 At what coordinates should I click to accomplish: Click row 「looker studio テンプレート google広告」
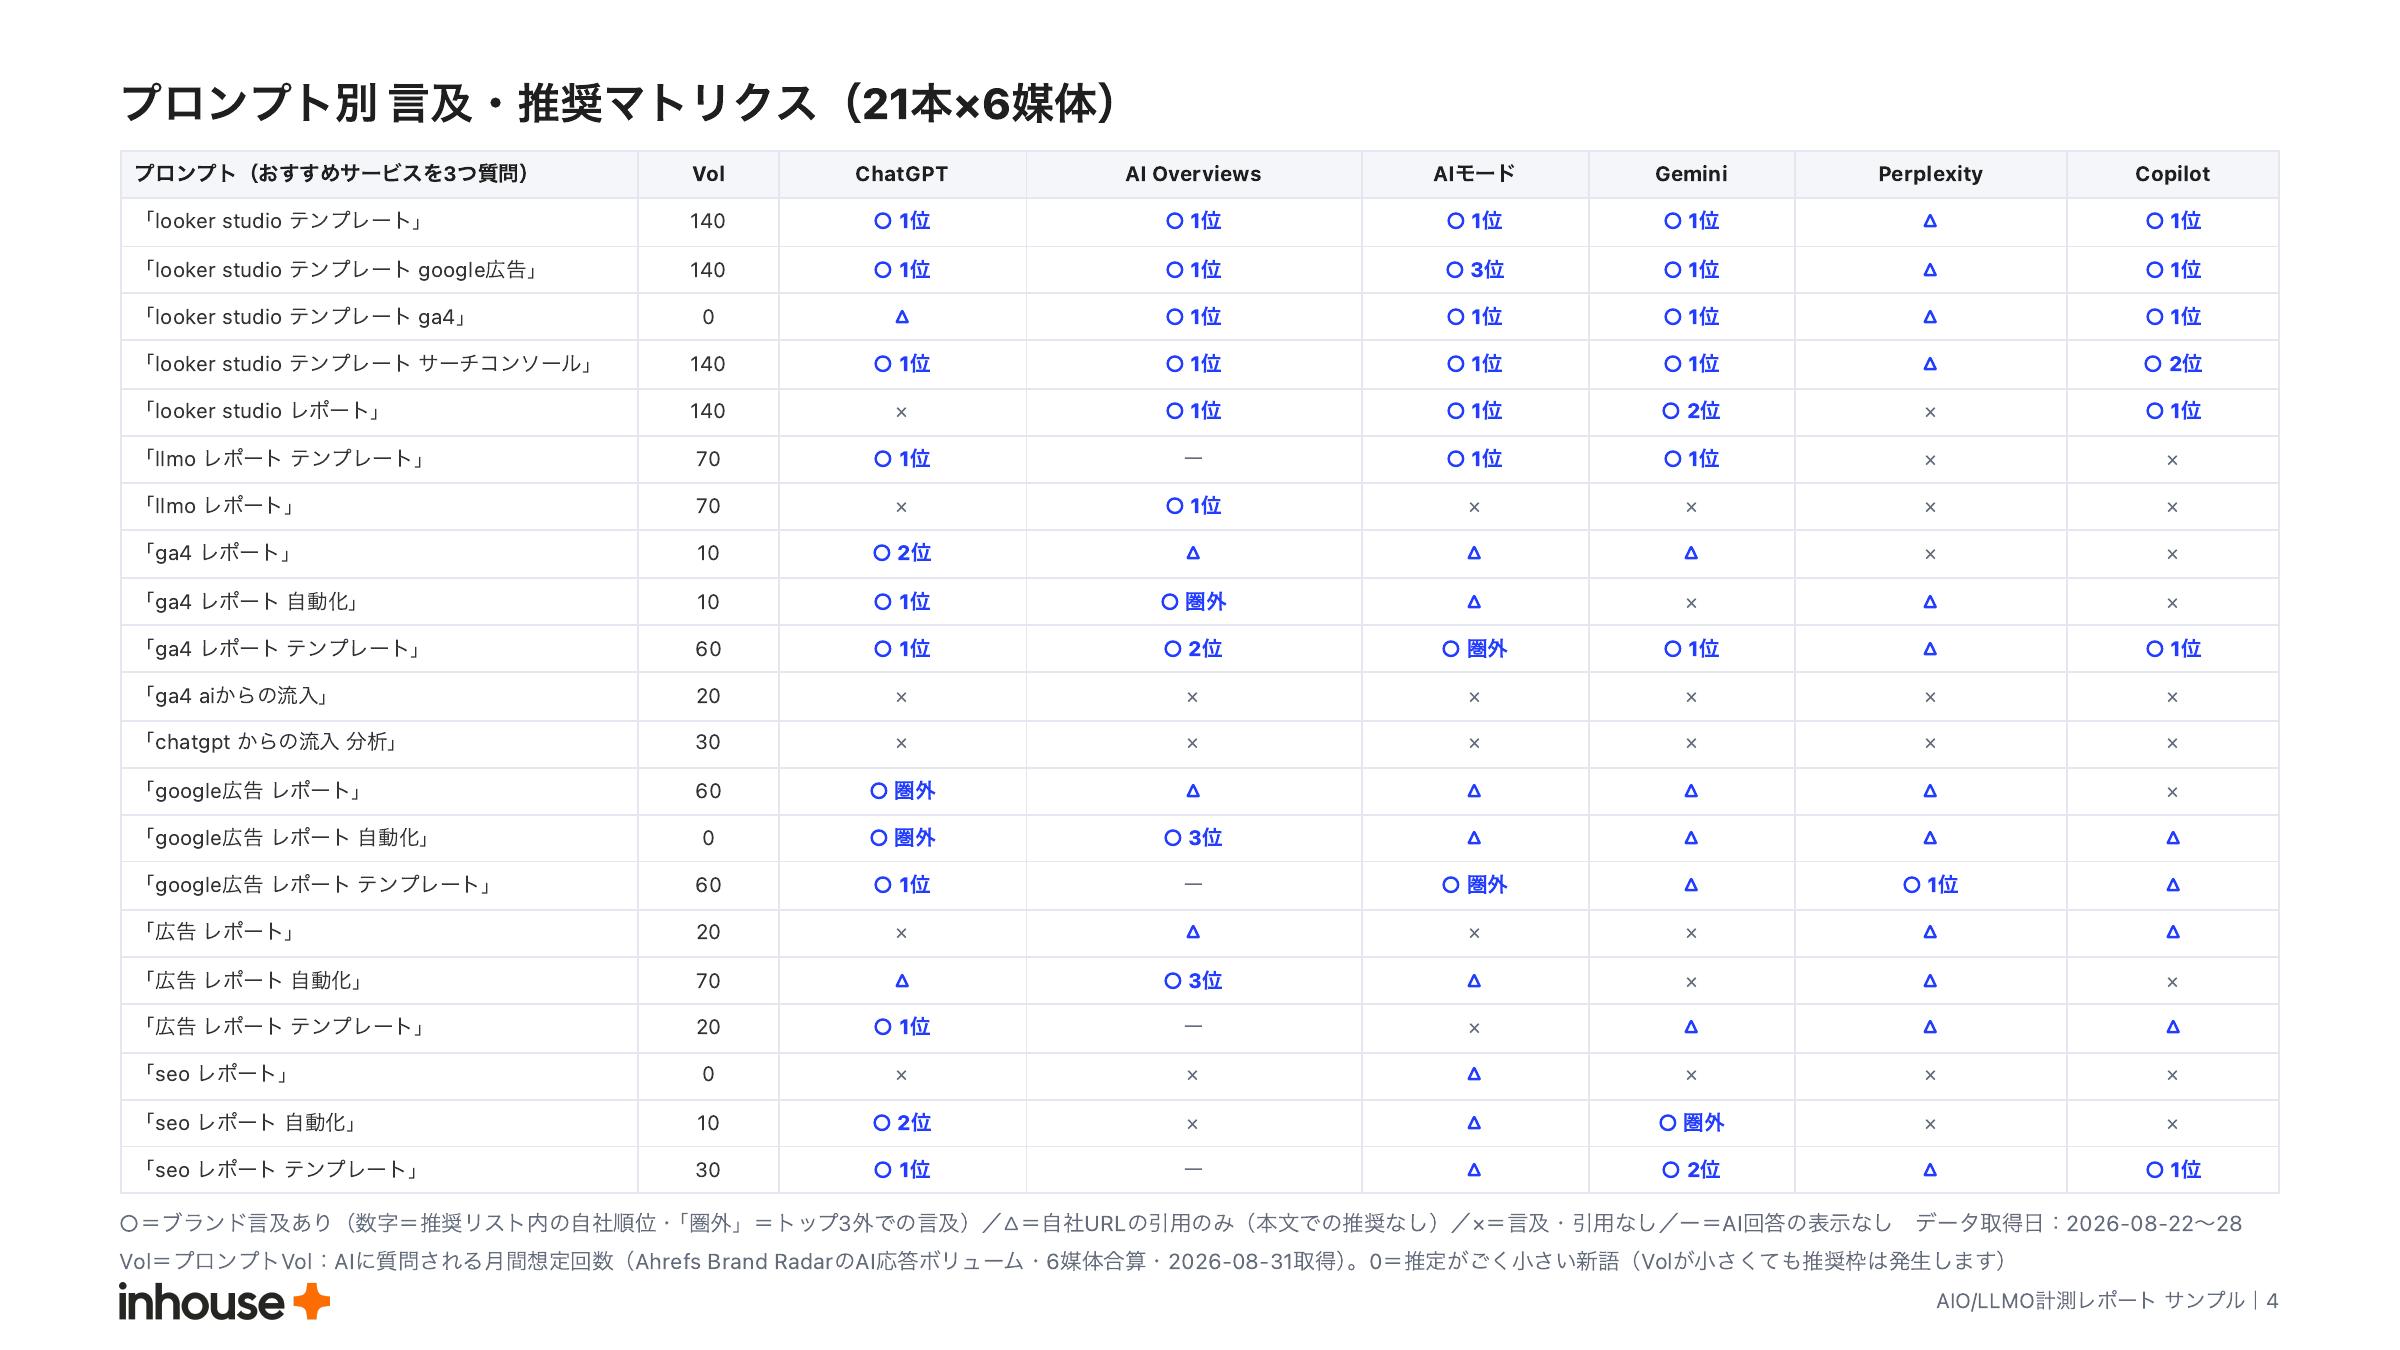click(1200, 270)
